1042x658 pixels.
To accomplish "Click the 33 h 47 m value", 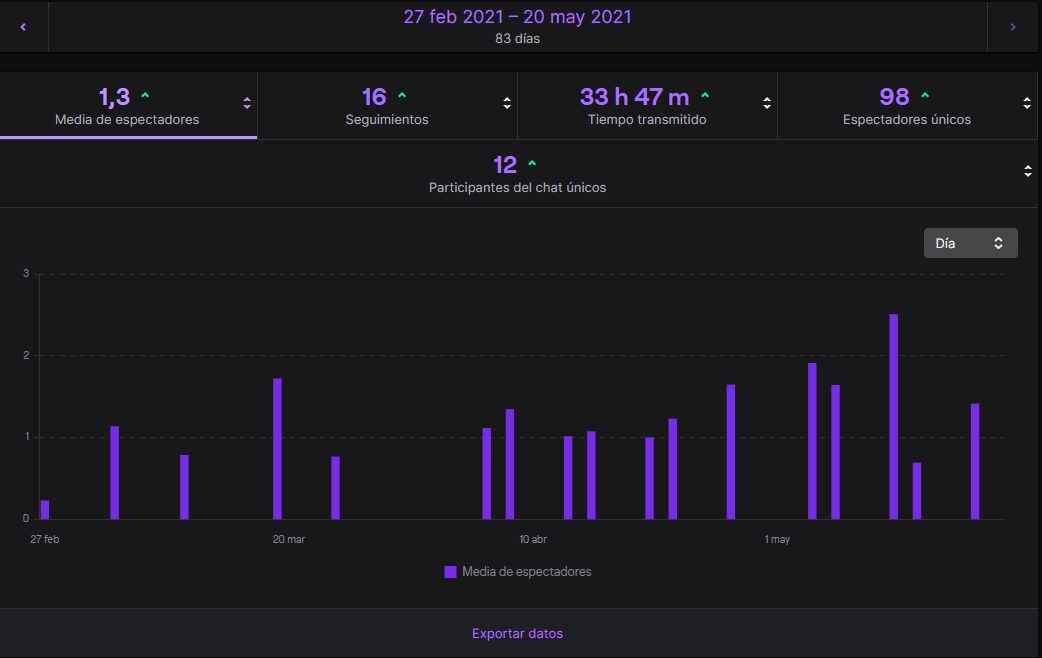I will (x=635, y=97).
